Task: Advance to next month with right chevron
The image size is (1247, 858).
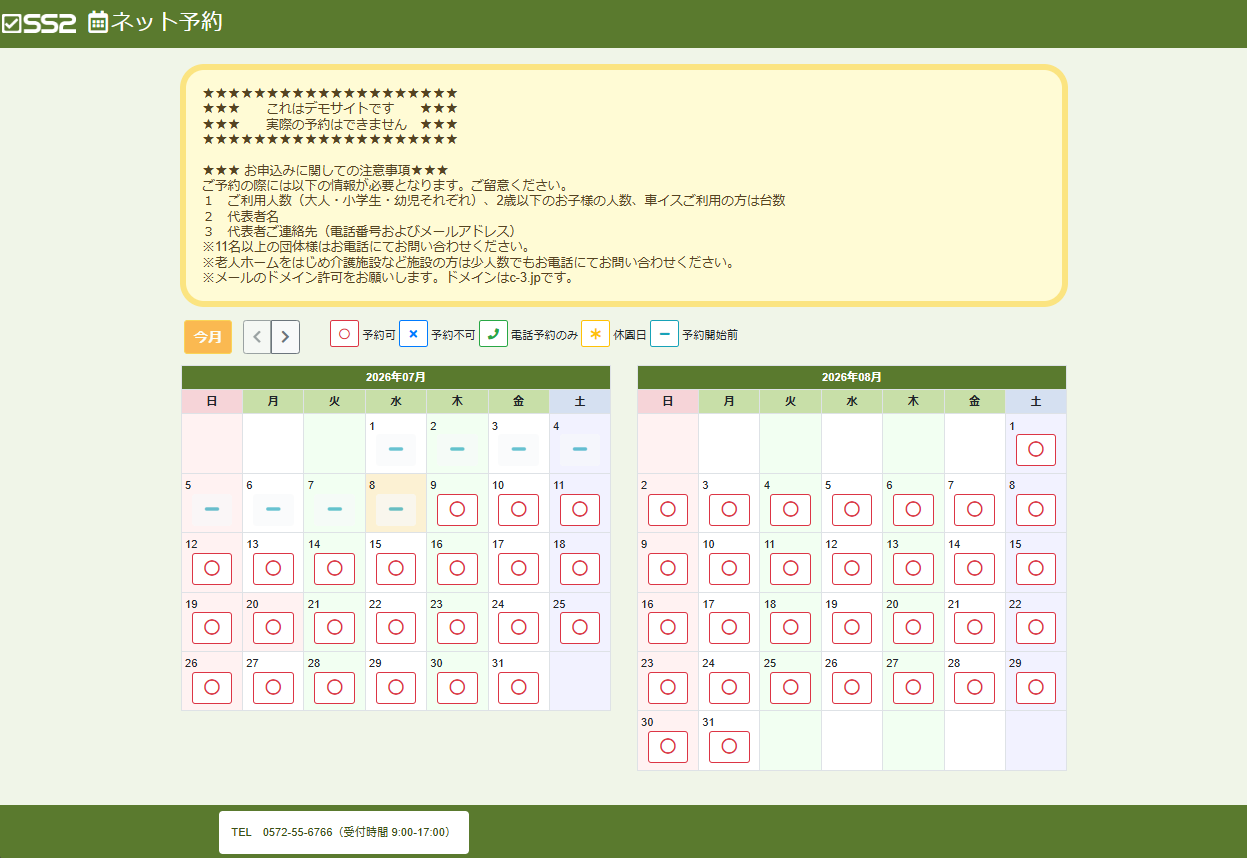Action: [x=285, y=337]
